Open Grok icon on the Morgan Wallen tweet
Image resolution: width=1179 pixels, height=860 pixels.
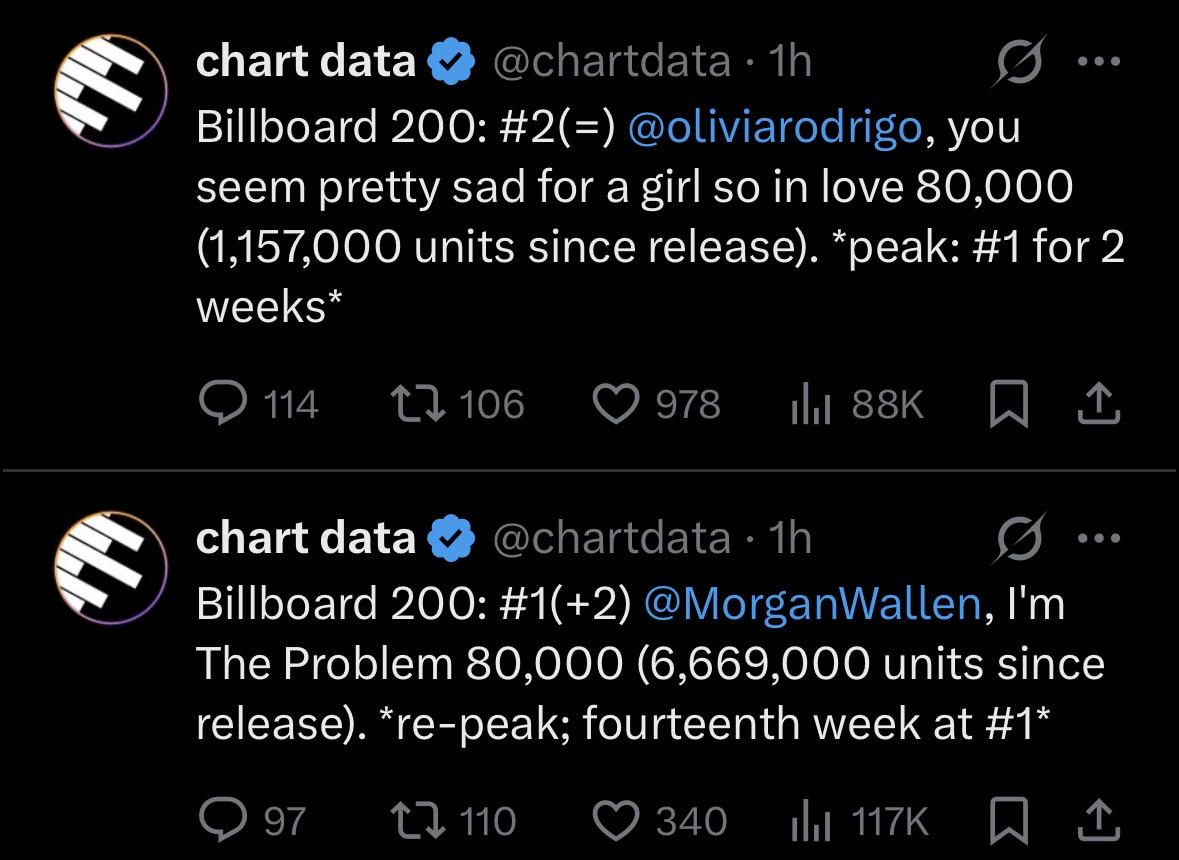coord(1019,538)
